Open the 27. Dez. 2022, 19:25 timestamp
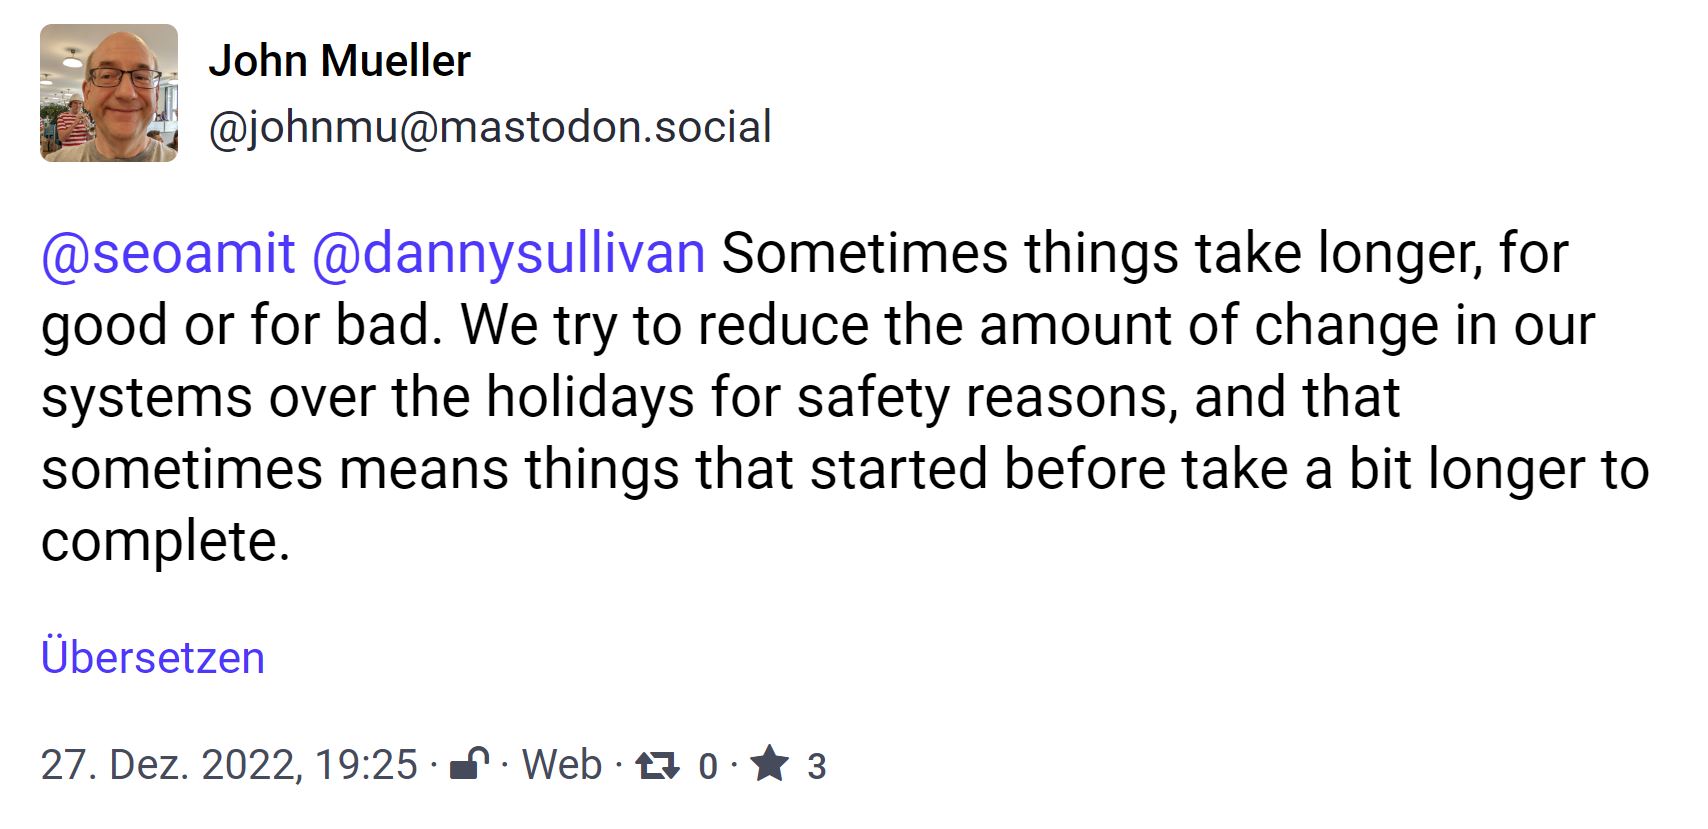 [x=229, y=765]
